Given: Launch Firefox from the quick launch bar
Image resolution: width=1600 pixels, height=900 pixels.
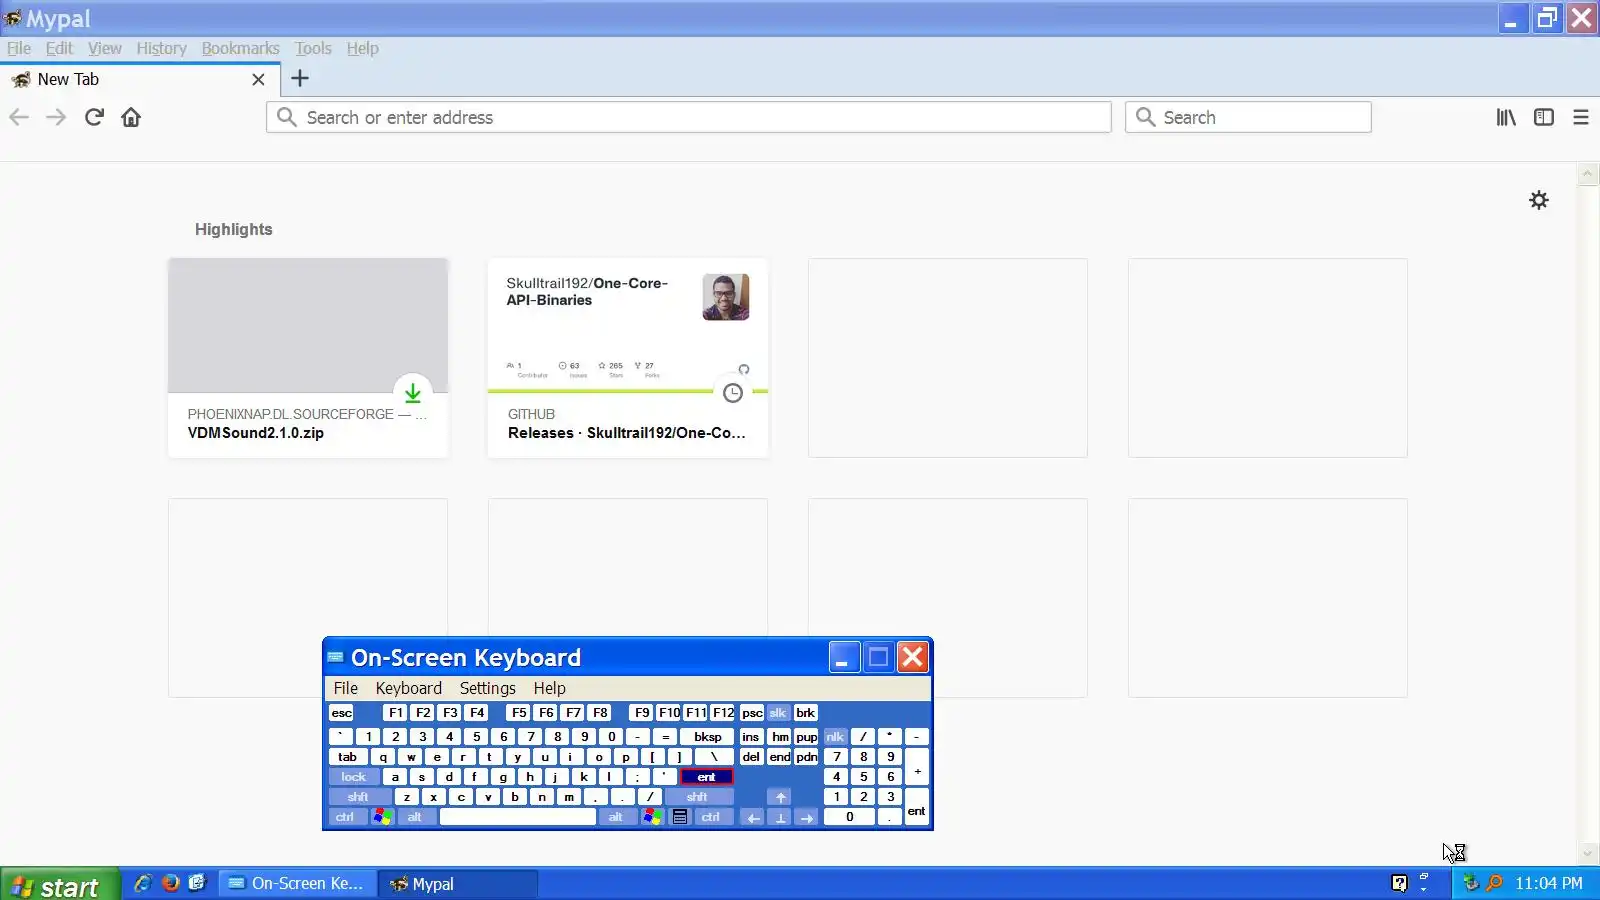Looking at the screenshot, I should coord(170,883).
